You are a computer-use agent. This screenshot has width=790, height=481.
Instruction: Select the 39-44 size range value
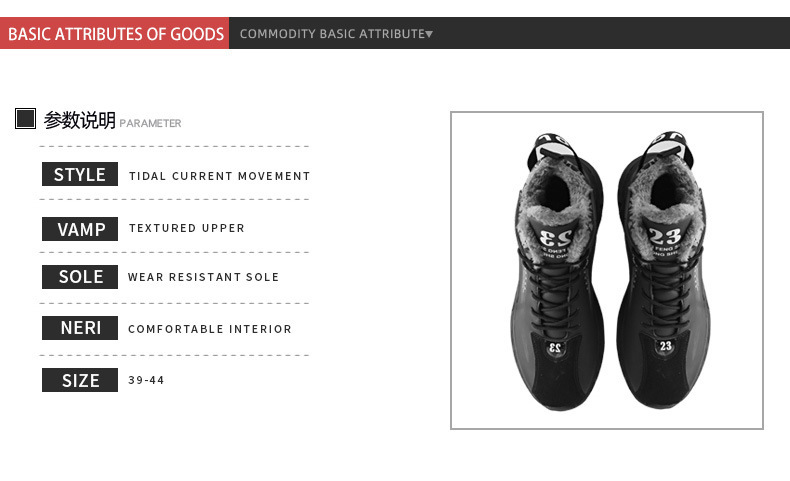tap(146, 381)
